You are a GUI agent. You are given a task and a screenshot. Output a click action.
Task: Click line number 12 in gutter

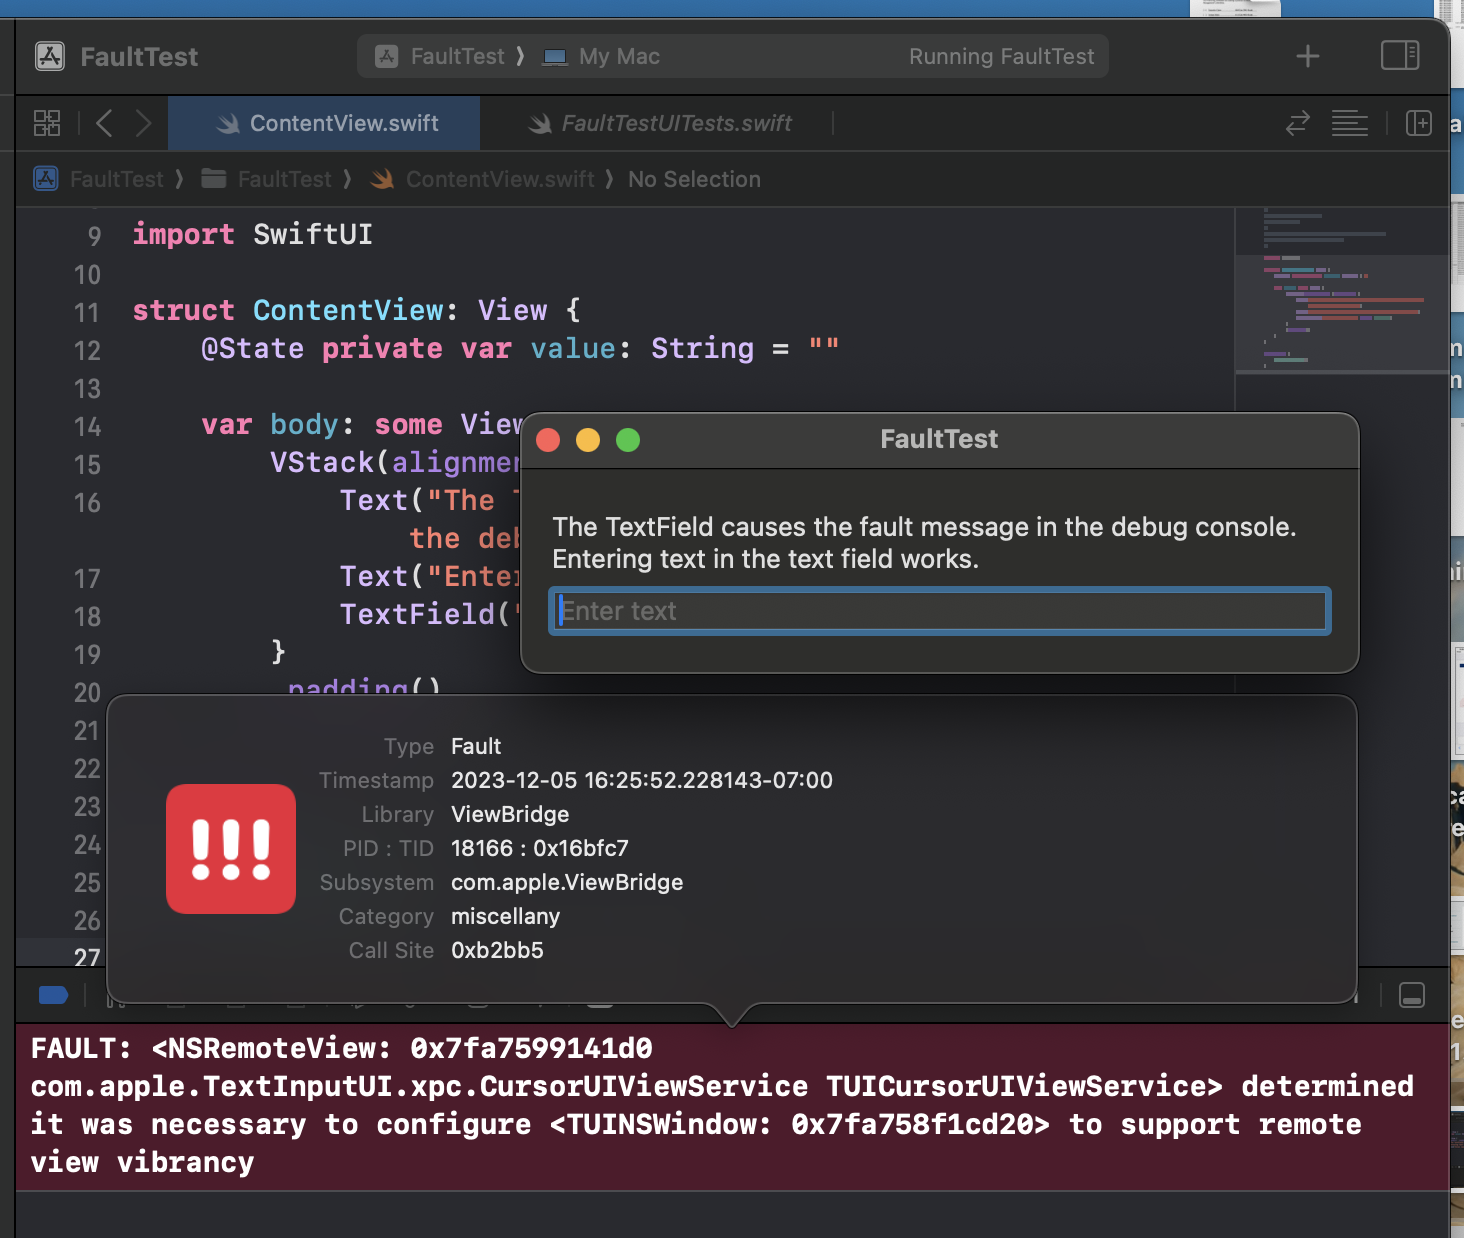(87, 350)
